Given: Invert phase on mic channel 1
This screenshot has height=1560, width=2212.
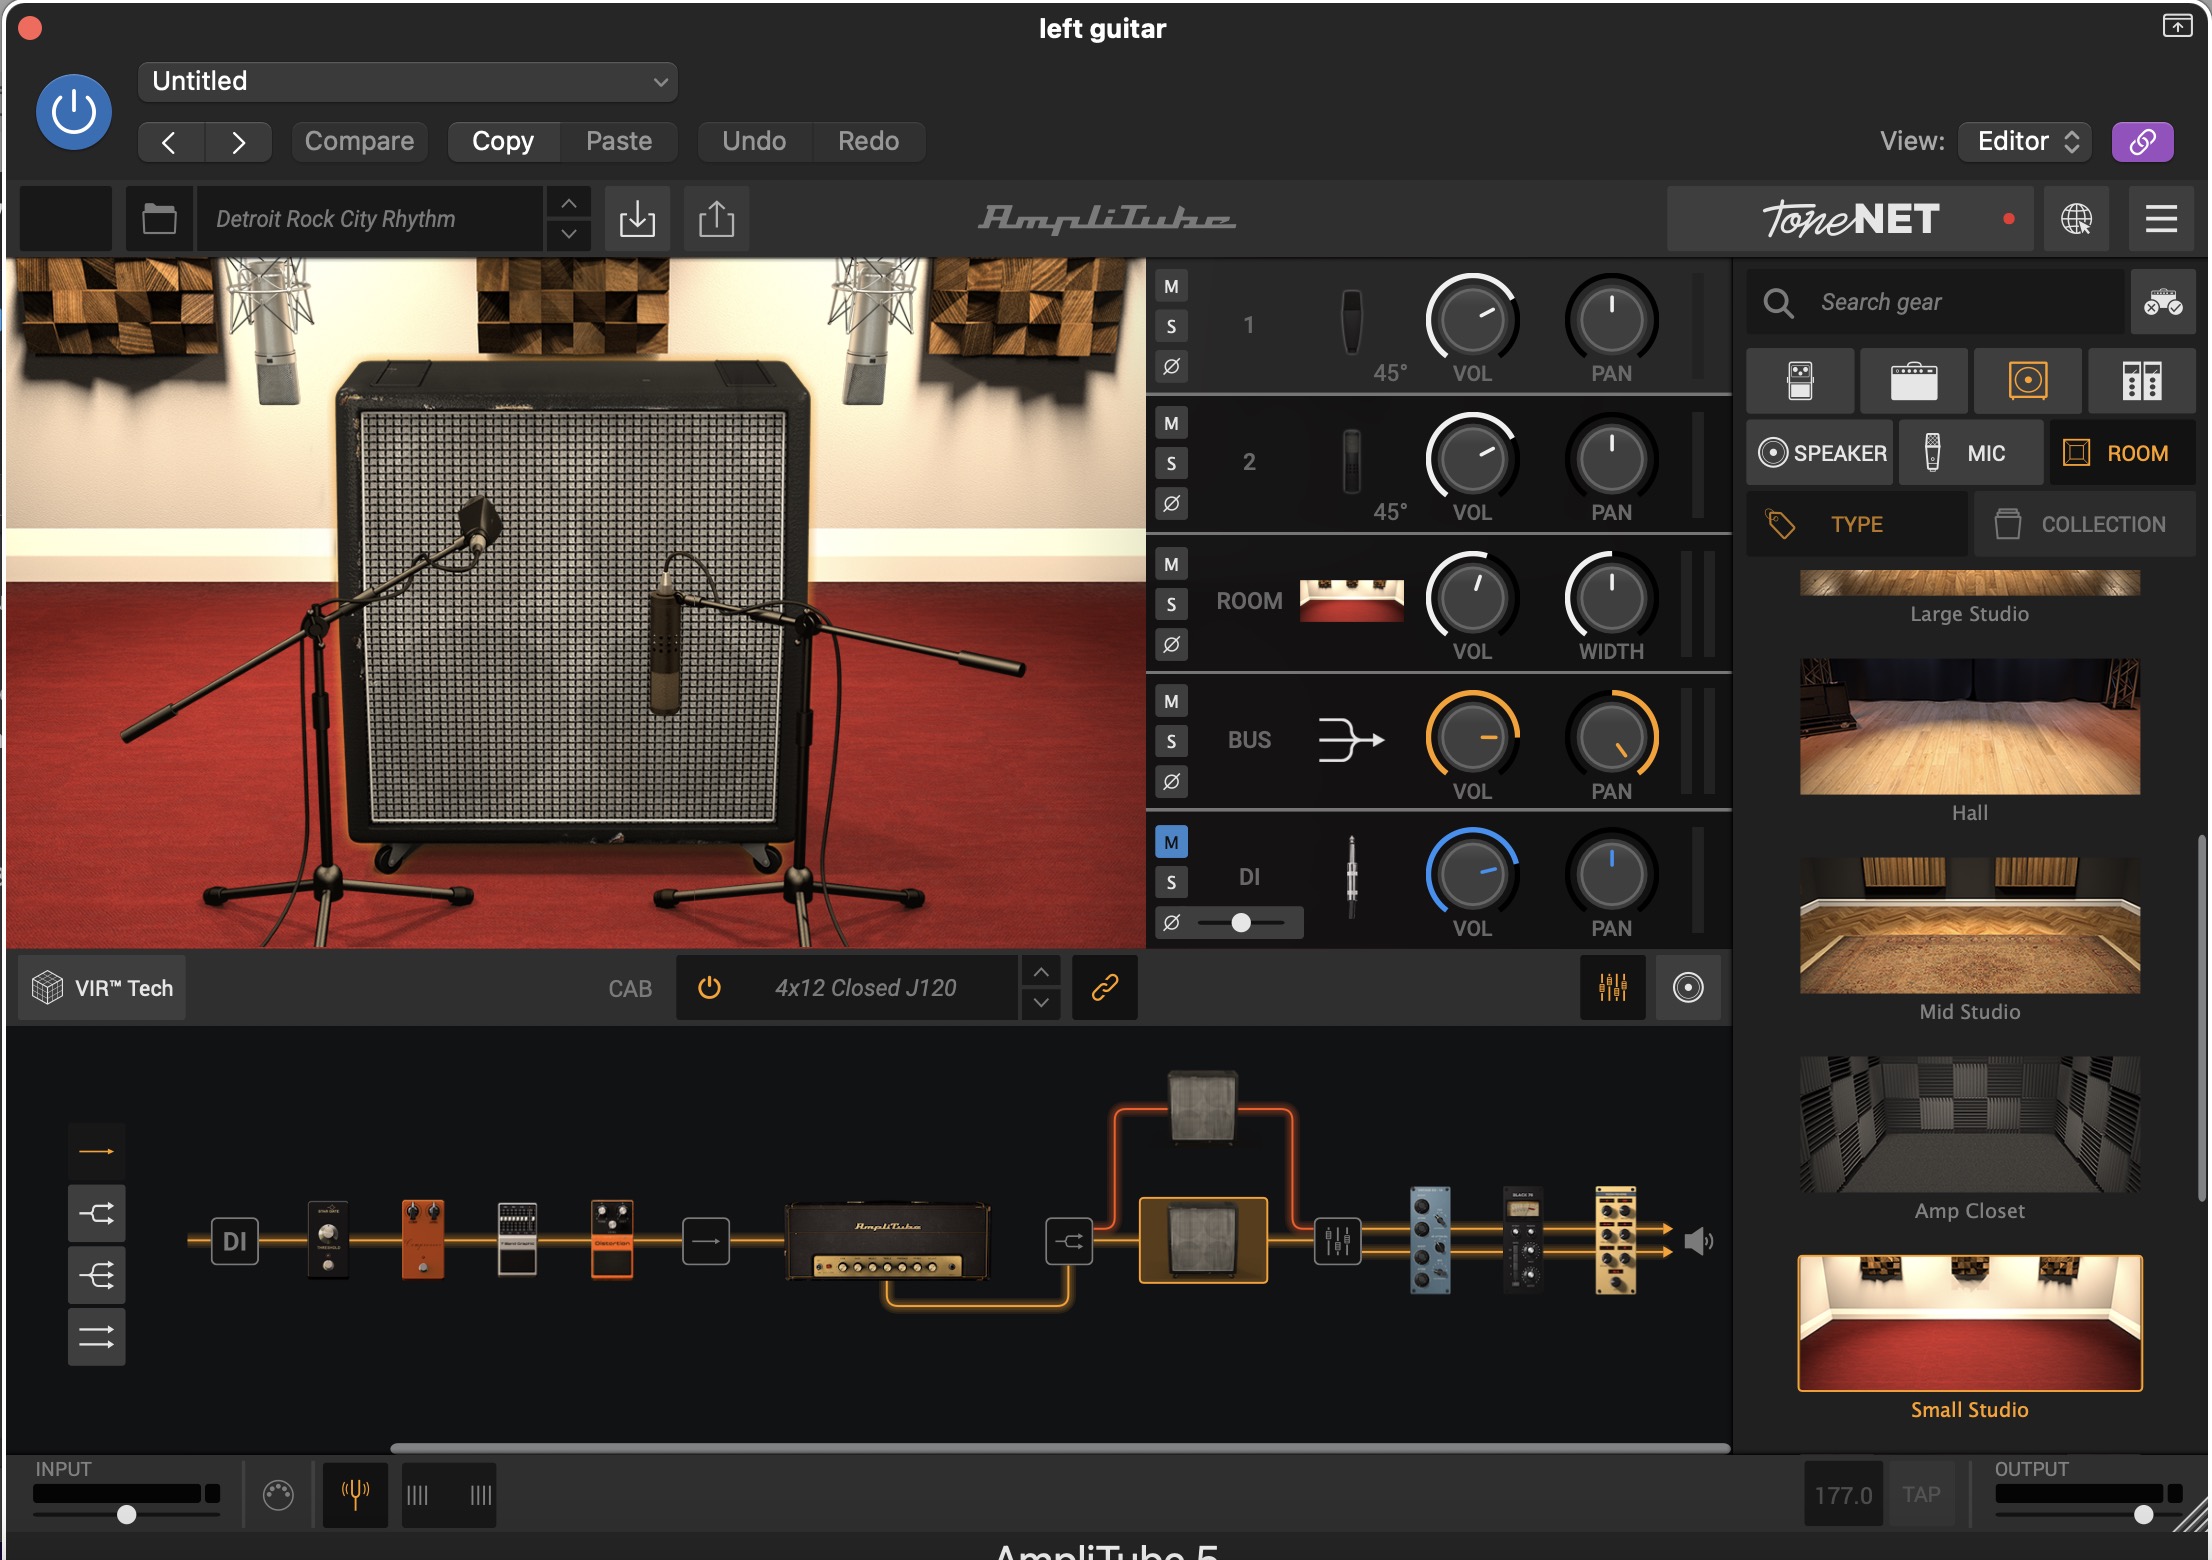Looking at the screenshot, I should [1171, 366].
